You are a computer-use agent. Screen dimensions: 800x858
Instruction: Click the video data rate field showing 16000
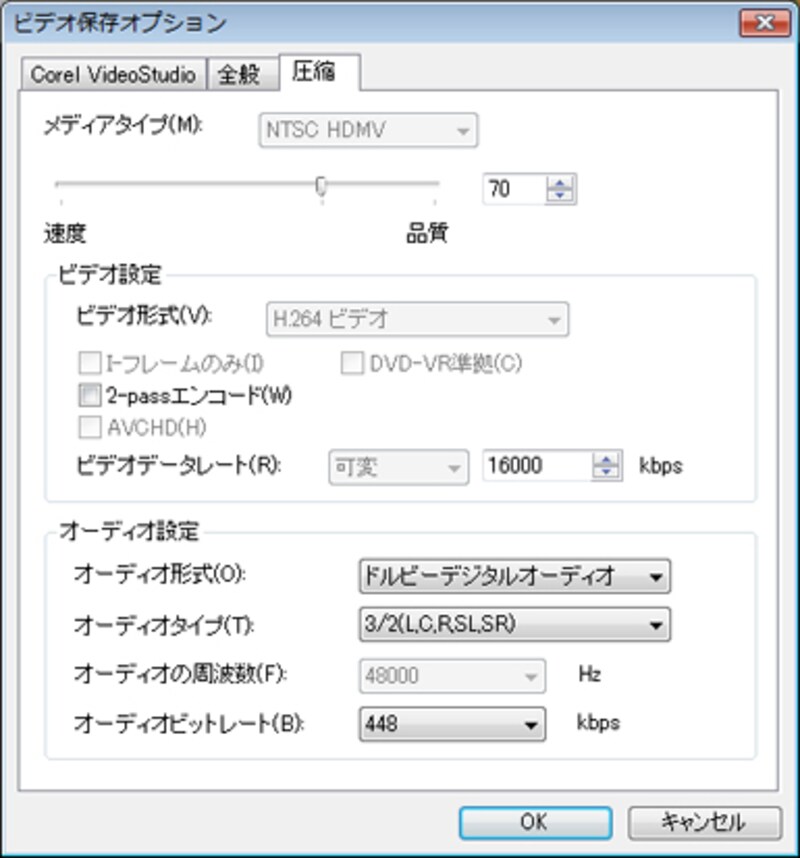537,466
